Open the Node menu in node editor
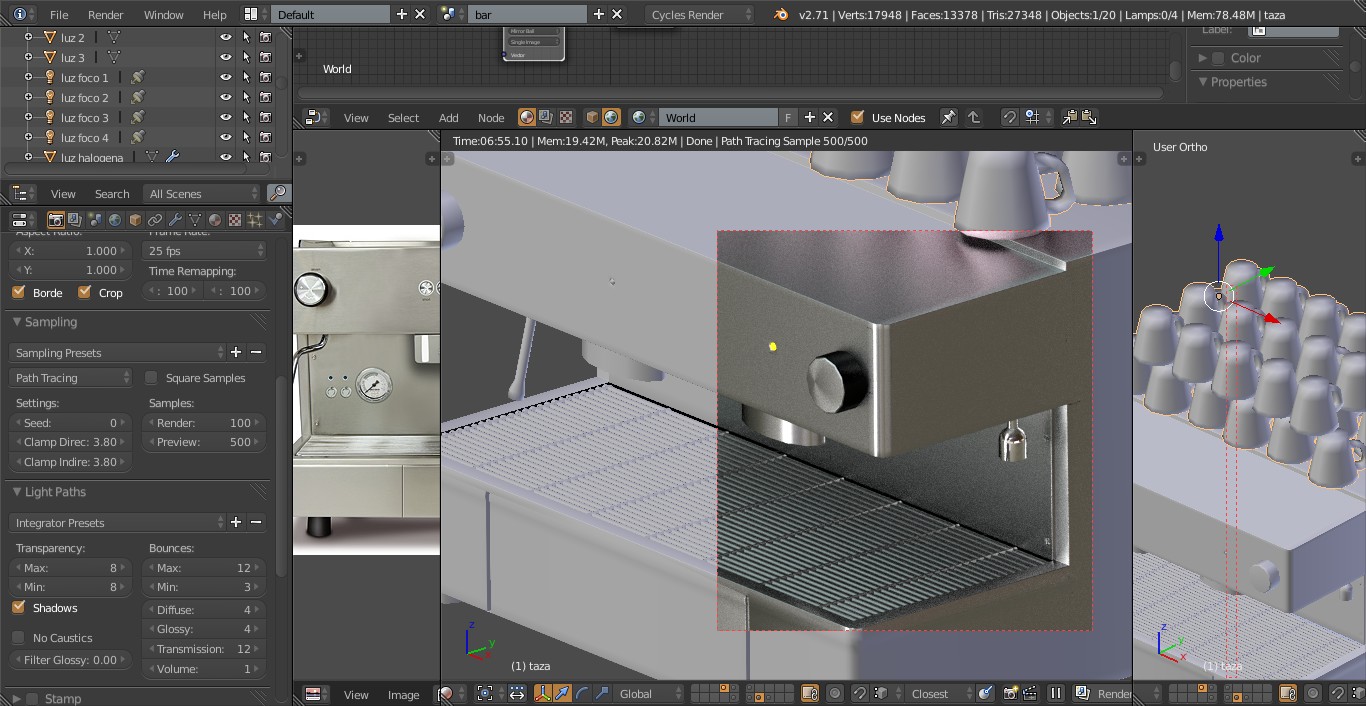The width and height of the screenshot is (1366, 706). click(x=491, y=118)
